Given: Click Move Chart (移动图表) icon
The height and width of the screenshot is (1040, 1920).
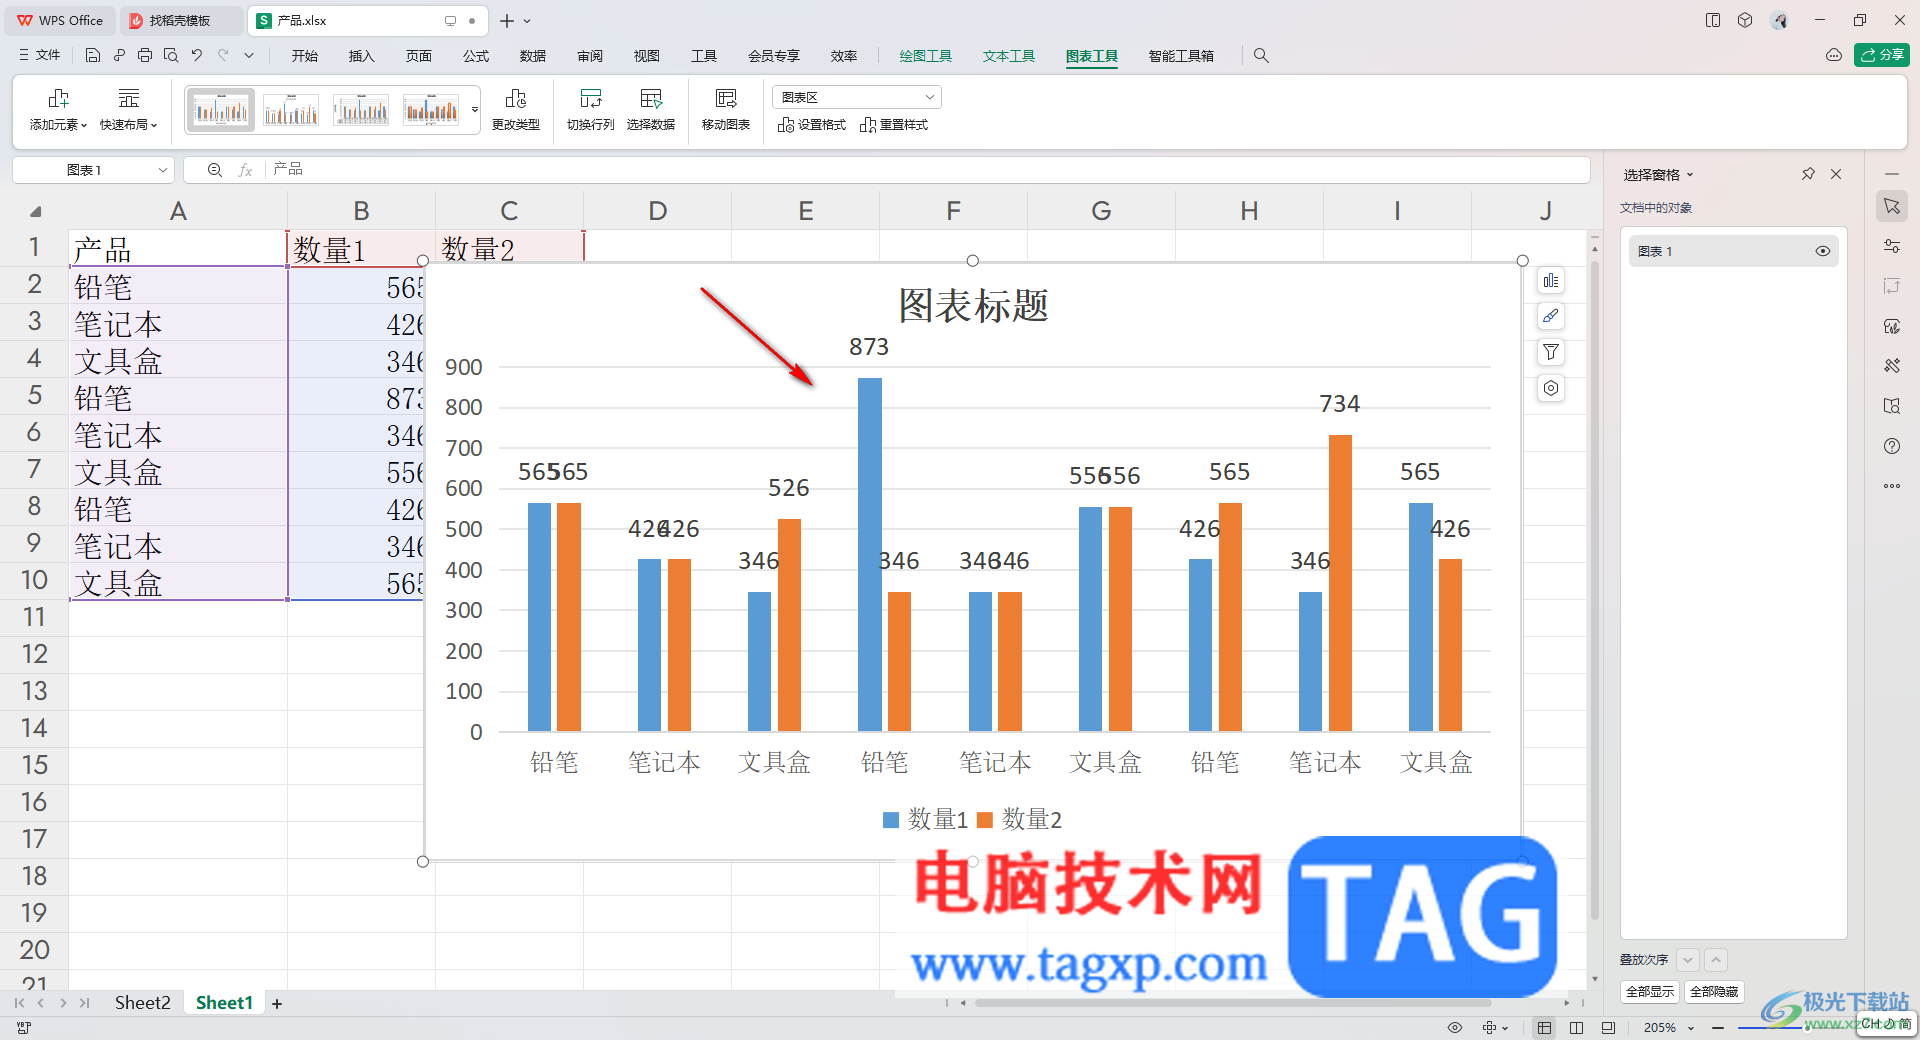Looking at the screenshot, I should coord(726,98).
